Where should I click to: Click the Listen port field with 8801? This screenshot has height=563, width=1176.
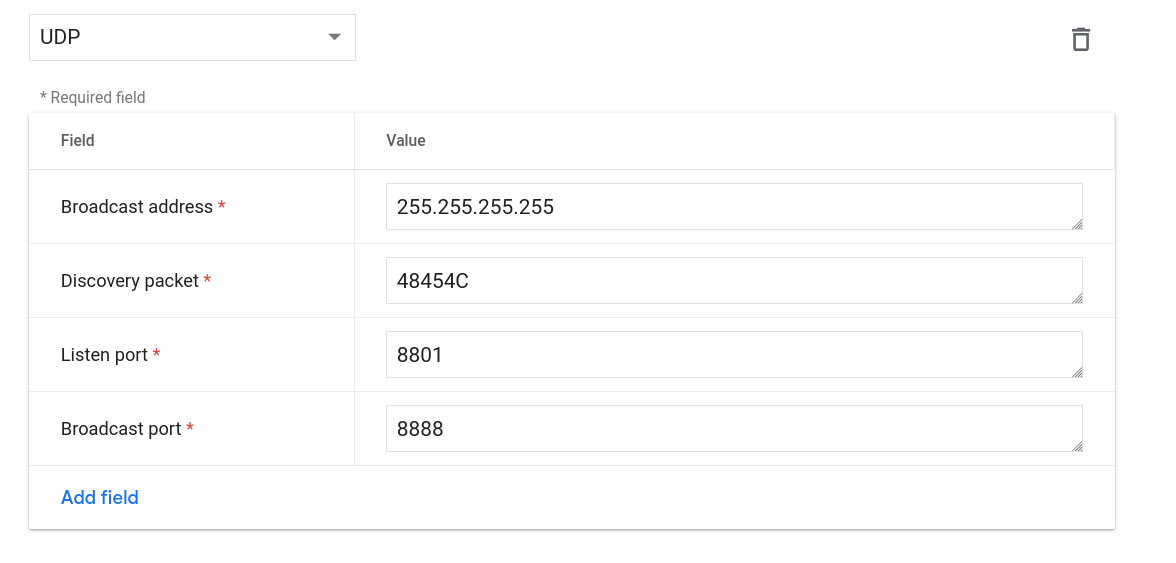click(x=733, y=354)
